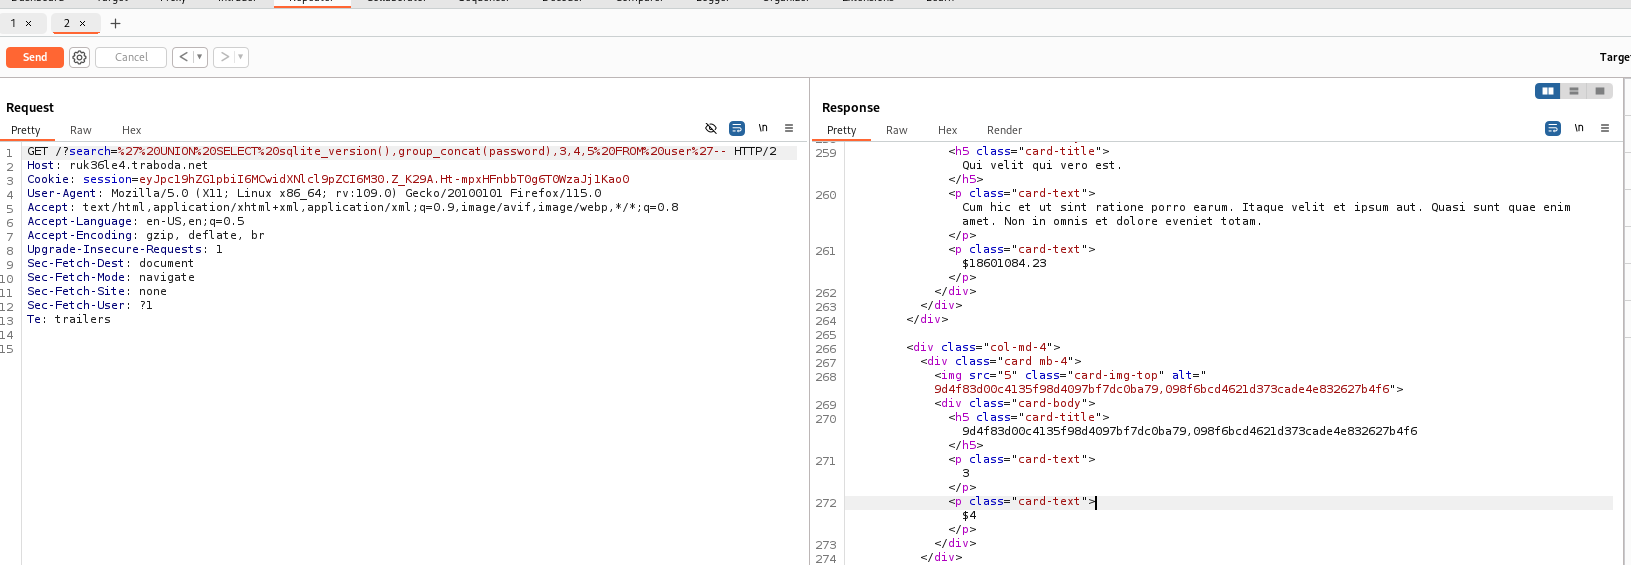The width and height of the screenshot is (1631, 565).
Task: Click the $18601084.23 price in Response
Action: 1004,263
